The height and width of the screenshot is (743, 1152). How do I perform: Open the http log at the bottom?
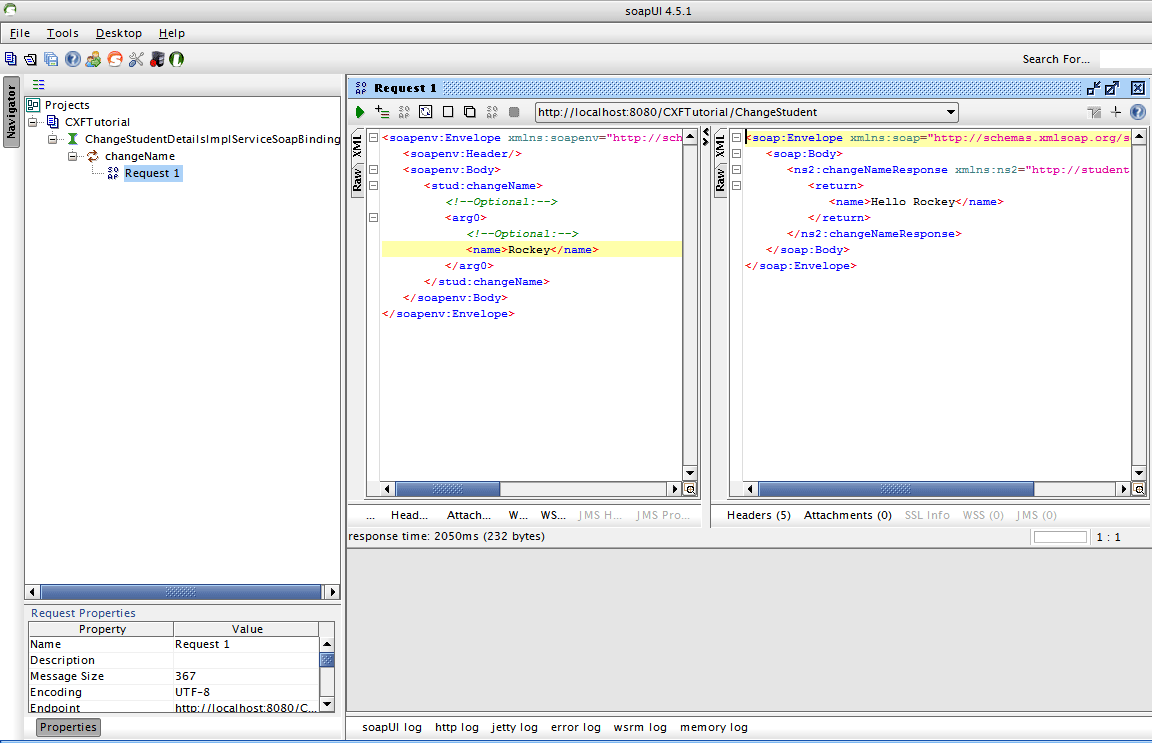click(x=456, y=727)
